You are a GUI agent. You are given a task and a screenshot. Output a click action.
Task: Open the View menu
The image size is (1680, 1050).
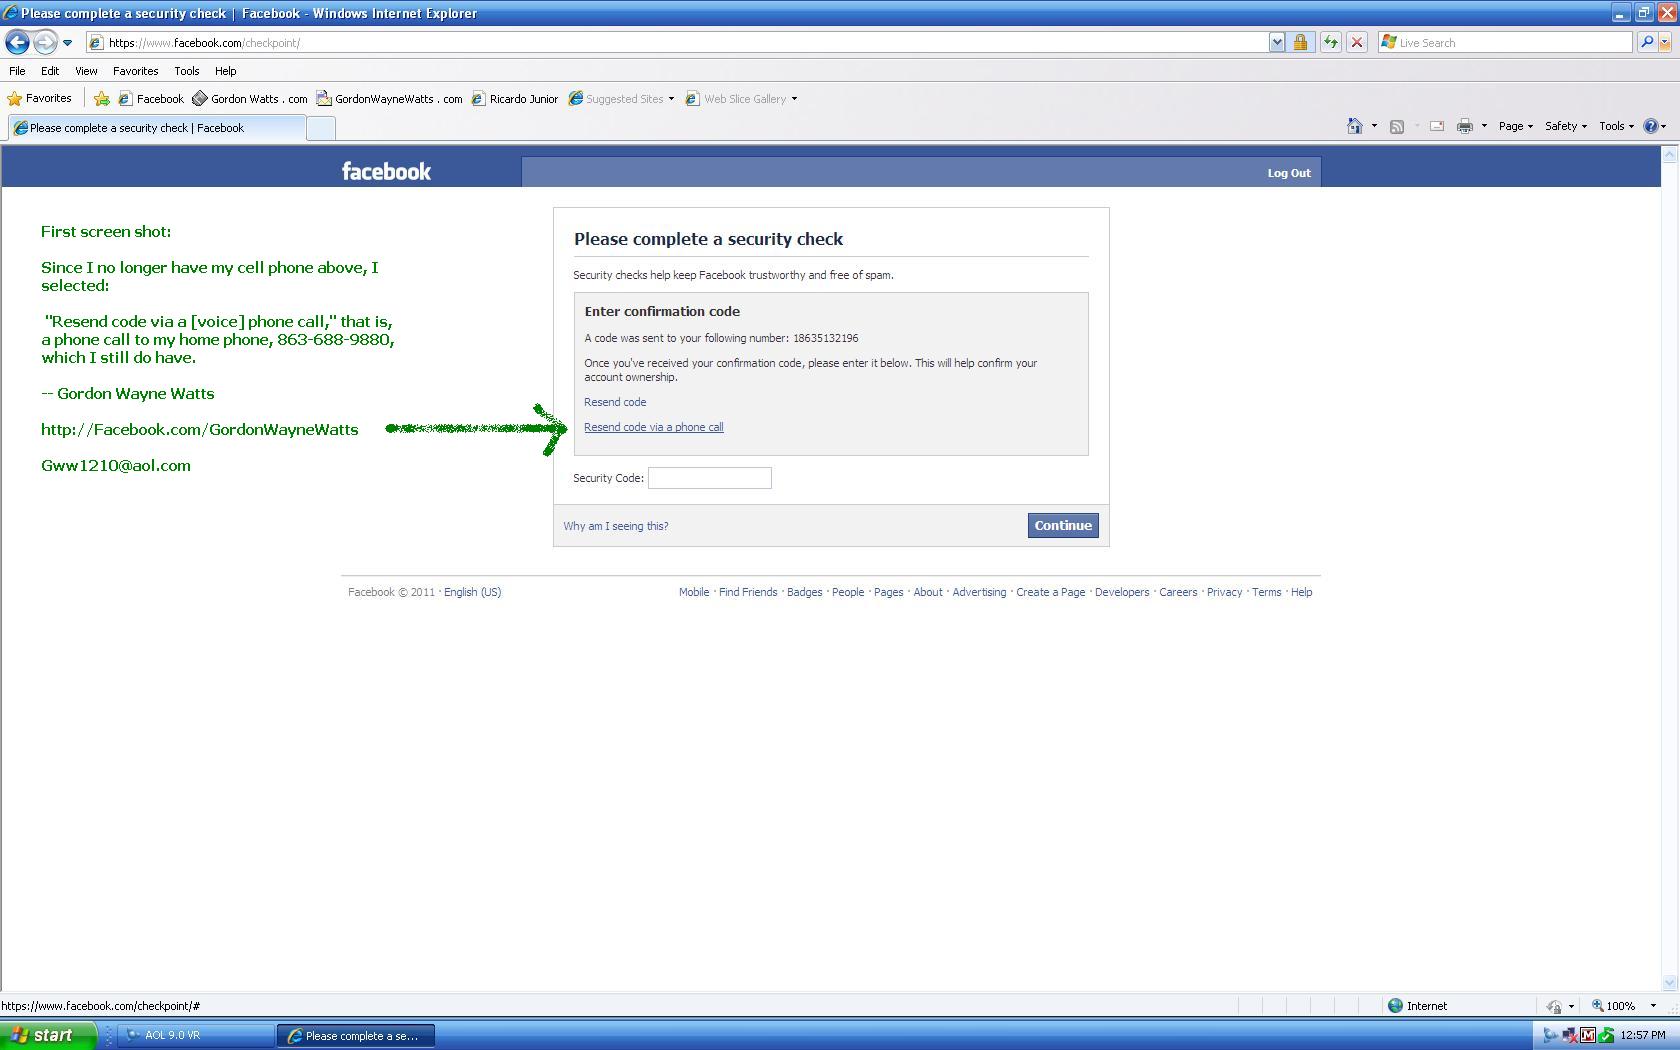[x=86, y=71]
